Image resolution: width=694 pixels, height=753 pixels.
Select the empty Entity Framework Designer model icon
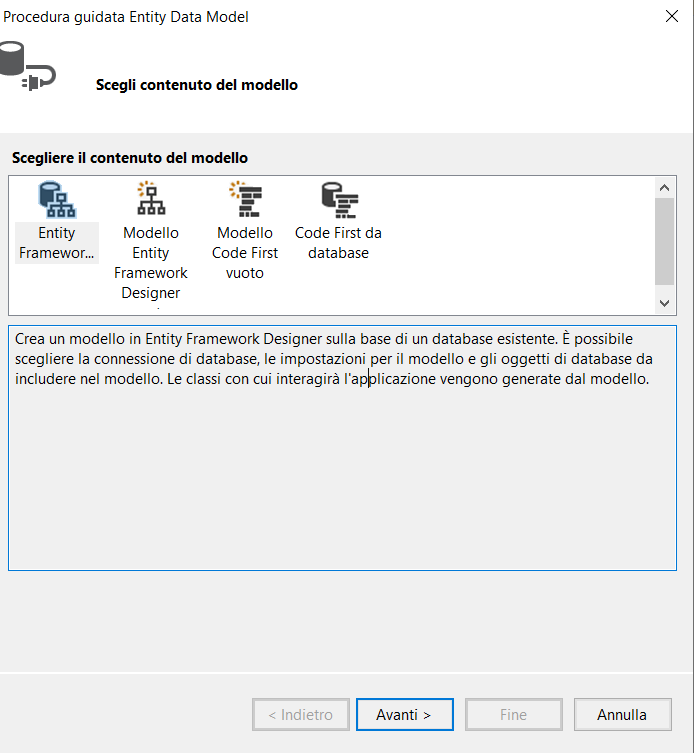(151, 200)
